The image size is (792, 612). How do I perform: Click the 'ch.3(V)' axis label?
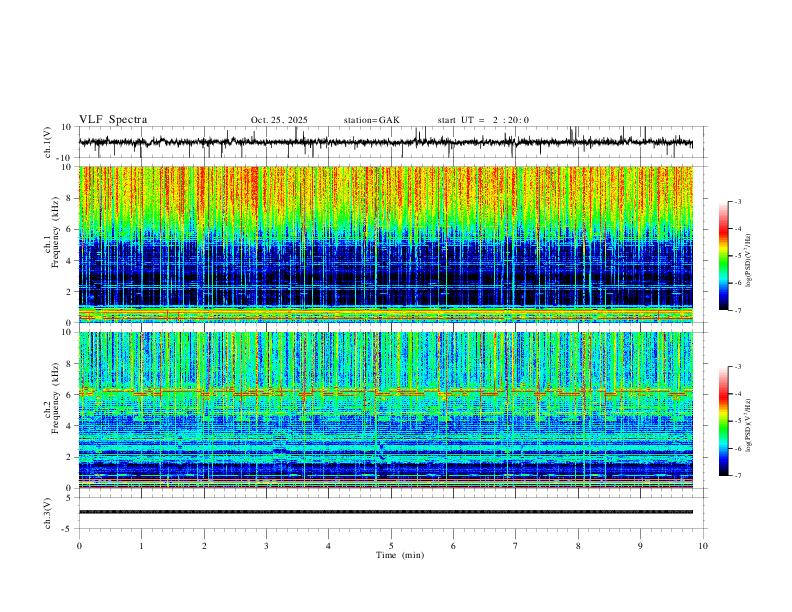coord(48,514)
